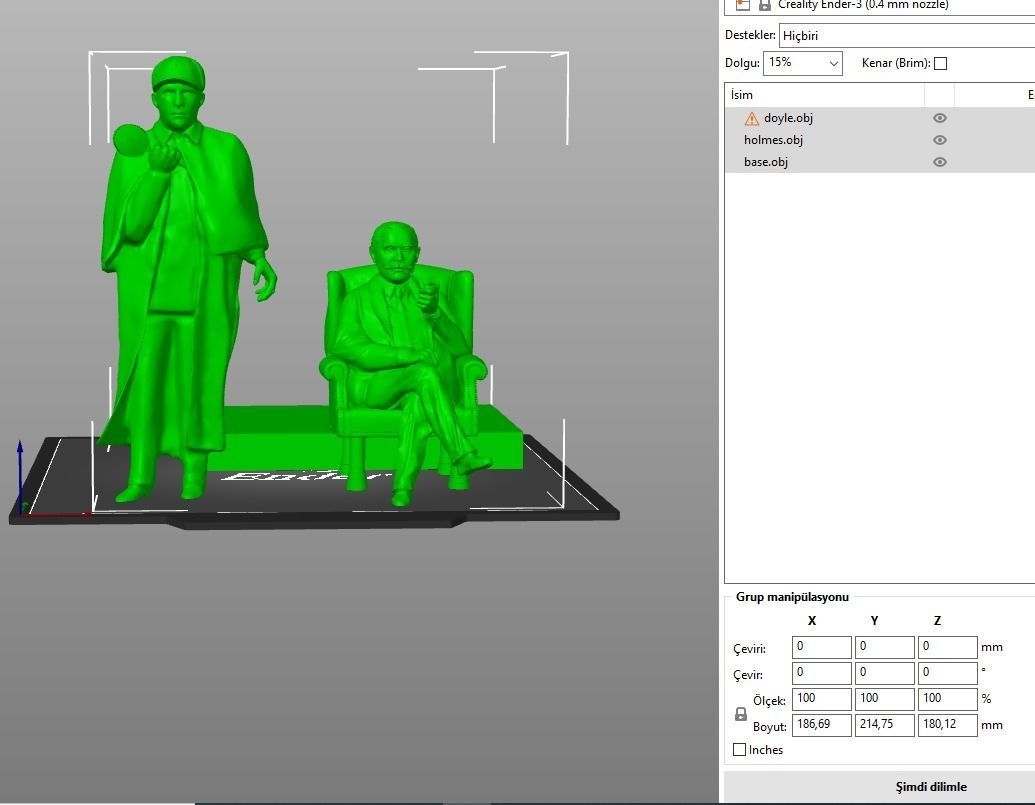Image resolution: width=1035 pixels, height=805 pixels.
Task: Click the Çevir Z rotation field
Action: click(947, 673)
